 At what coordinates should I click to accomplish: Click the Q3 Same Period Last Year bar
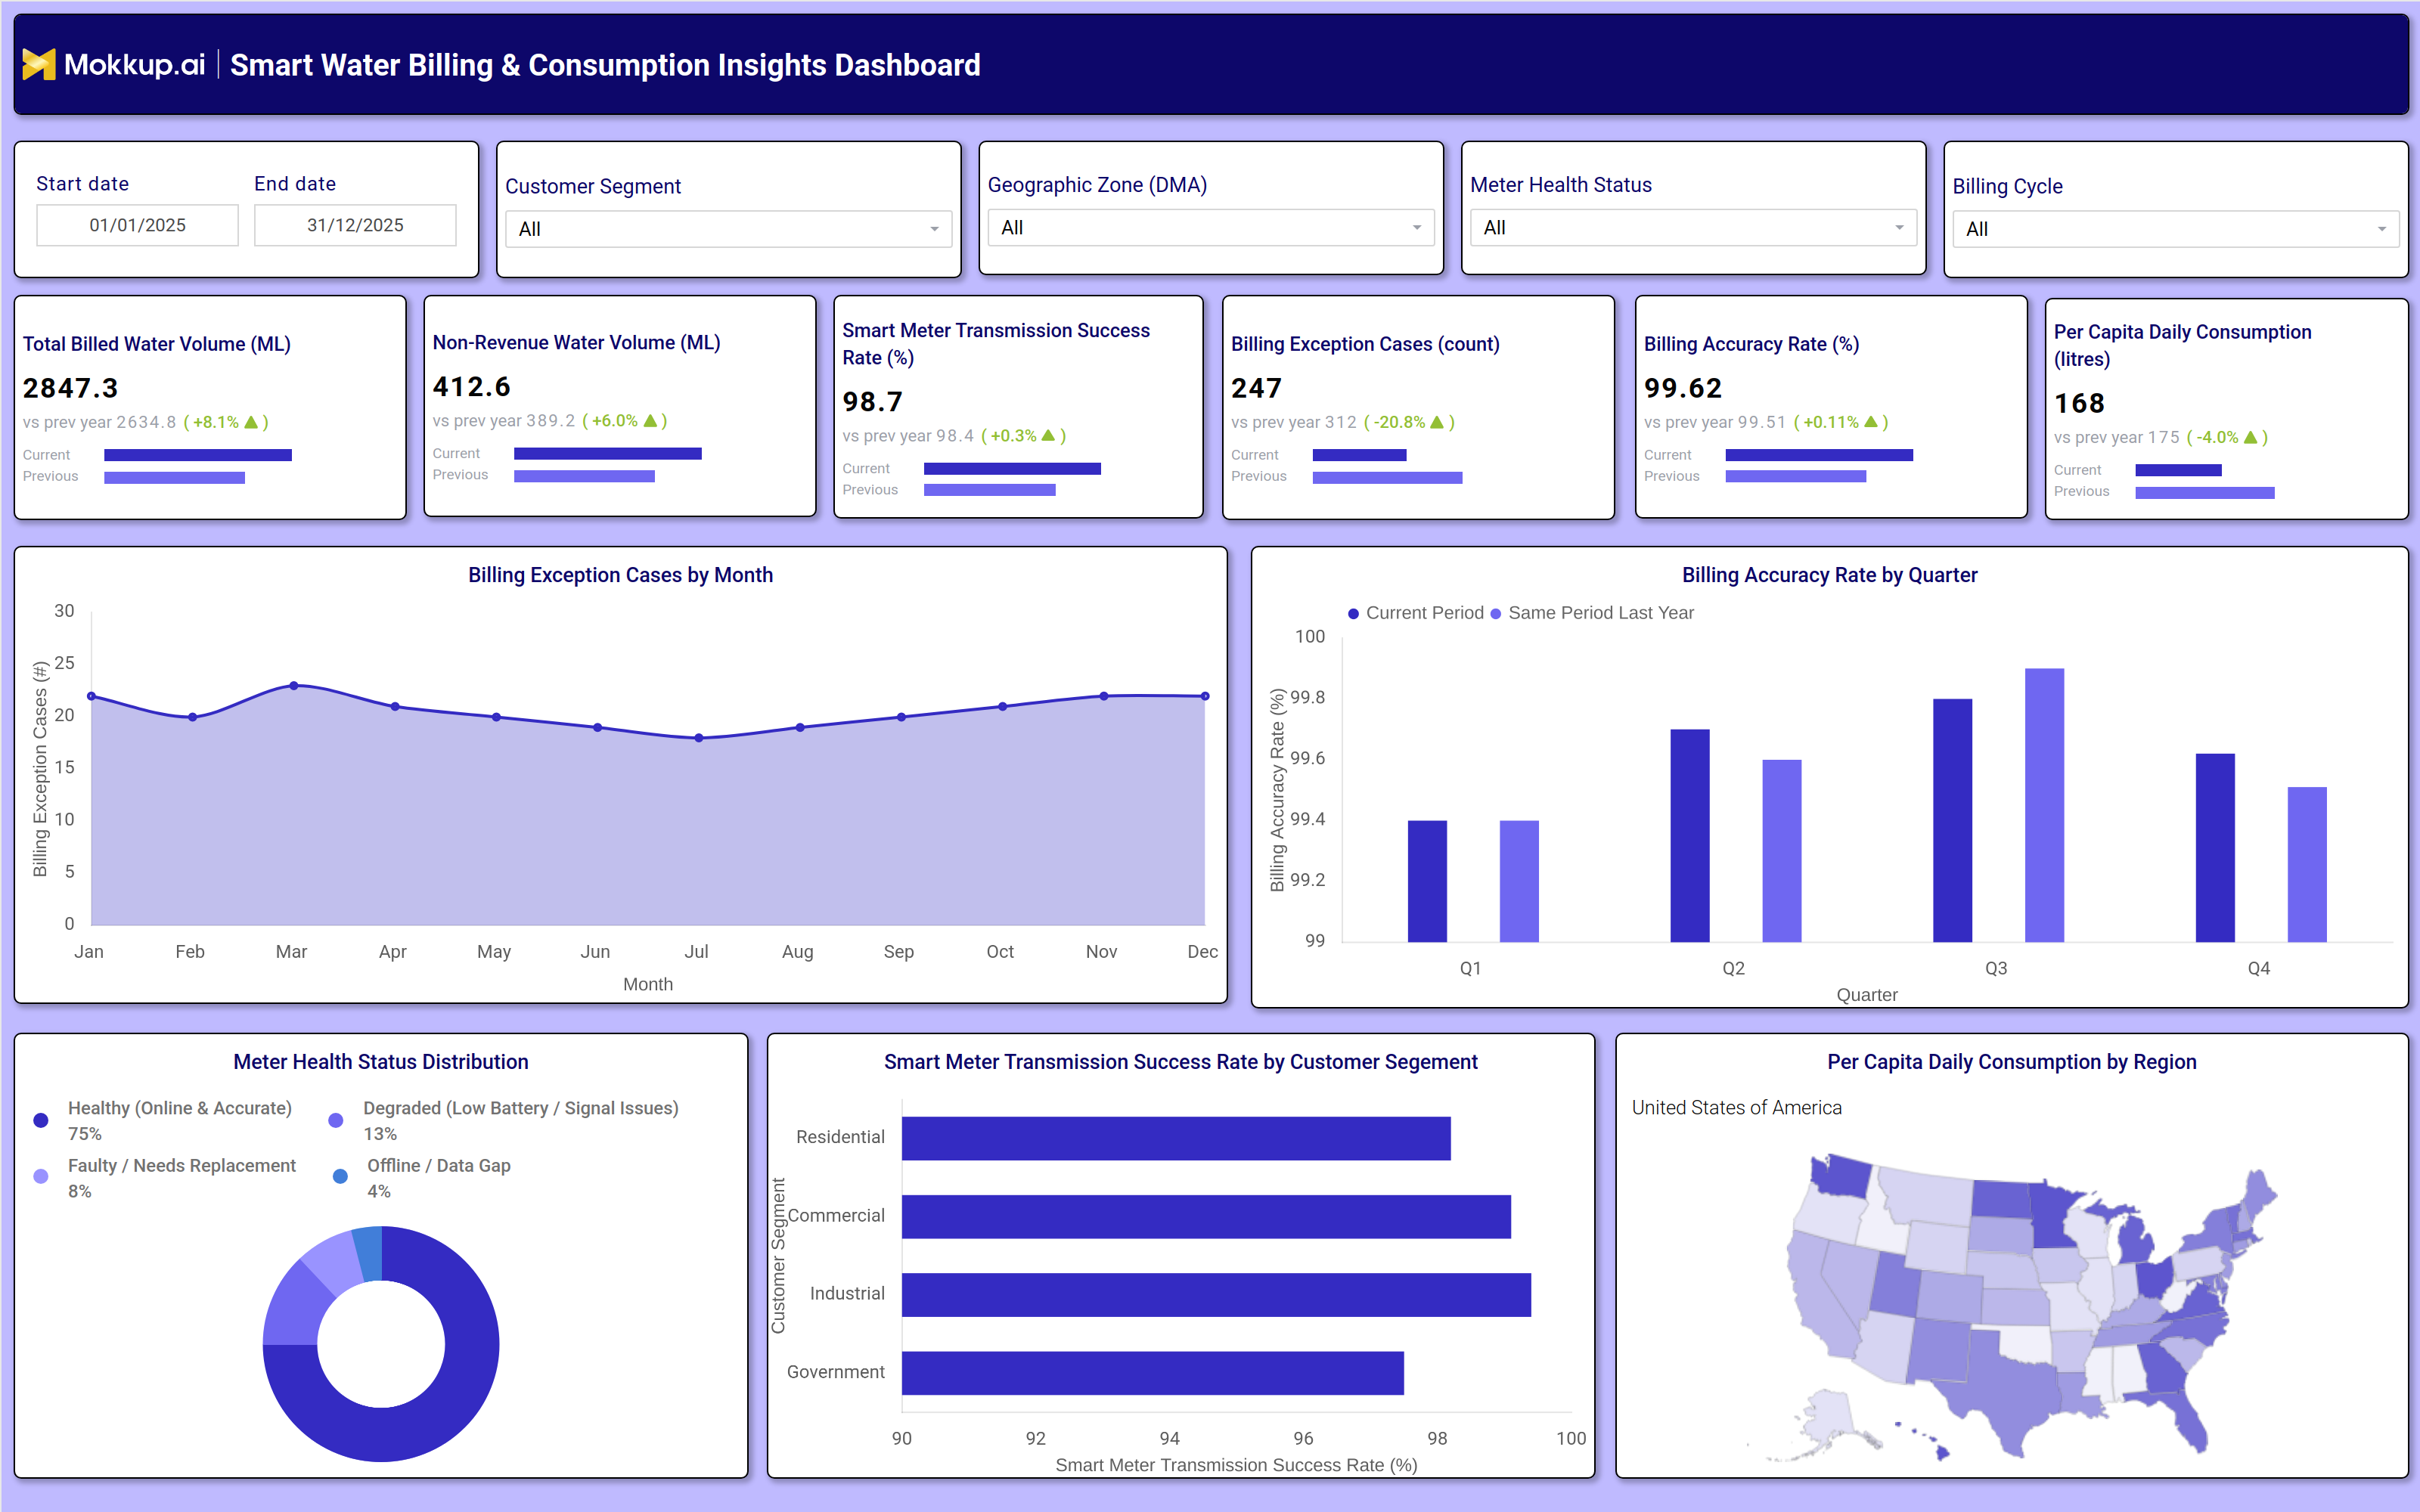[2044, 805]
